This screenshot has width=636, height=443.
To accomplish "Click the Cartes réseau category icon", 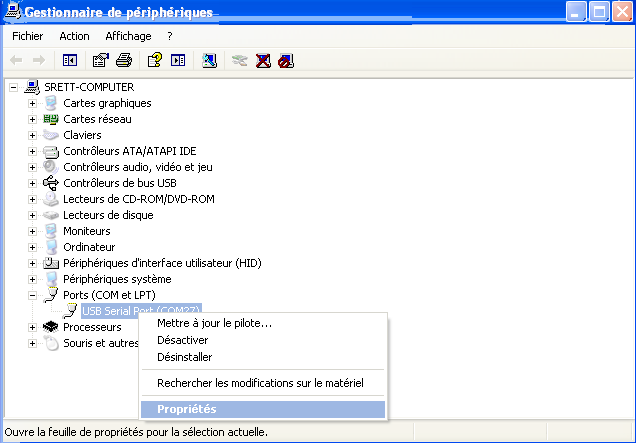I will [51, 119].
